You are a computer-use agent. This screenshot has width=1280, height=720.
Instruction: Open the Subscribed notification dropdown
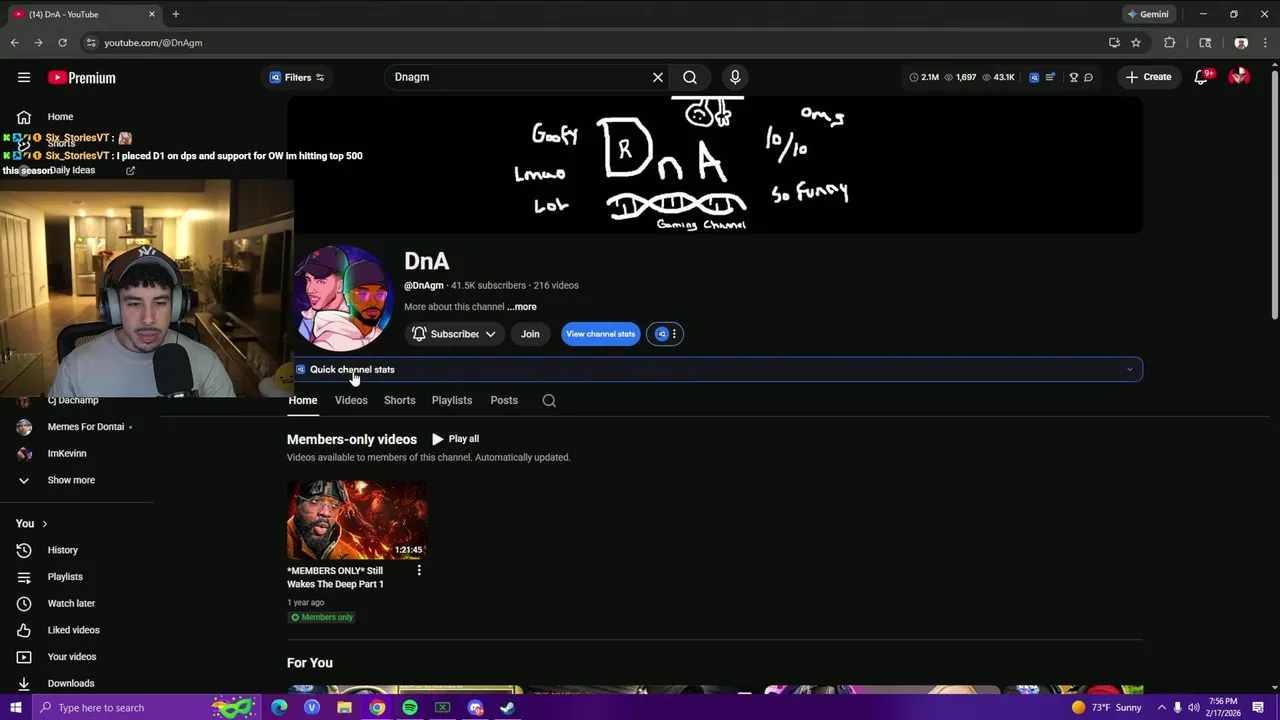click(453, 334)
